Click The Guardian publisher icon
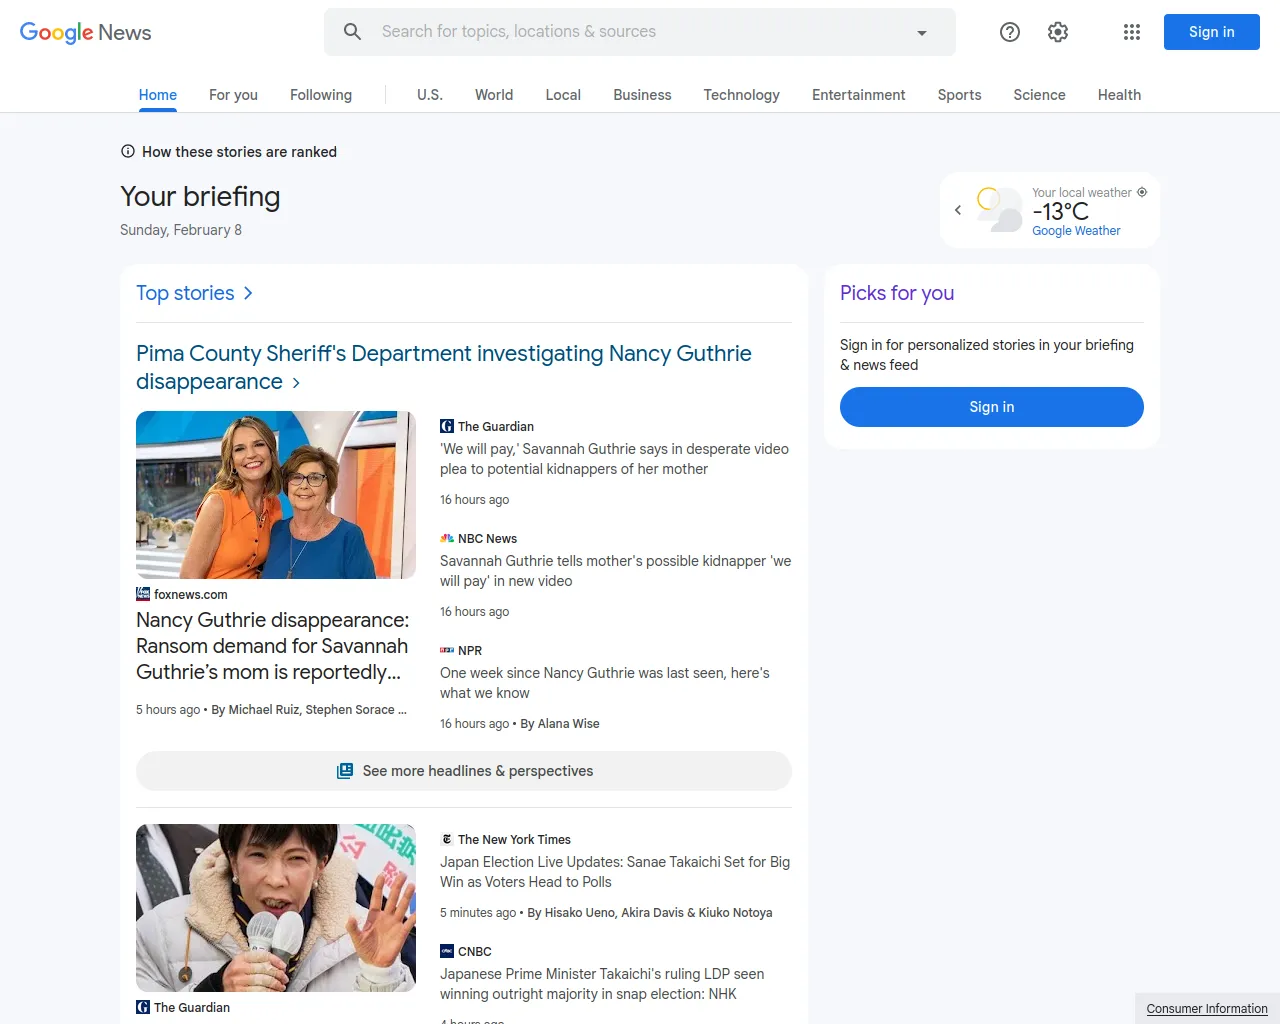 [x=446, y=426]
